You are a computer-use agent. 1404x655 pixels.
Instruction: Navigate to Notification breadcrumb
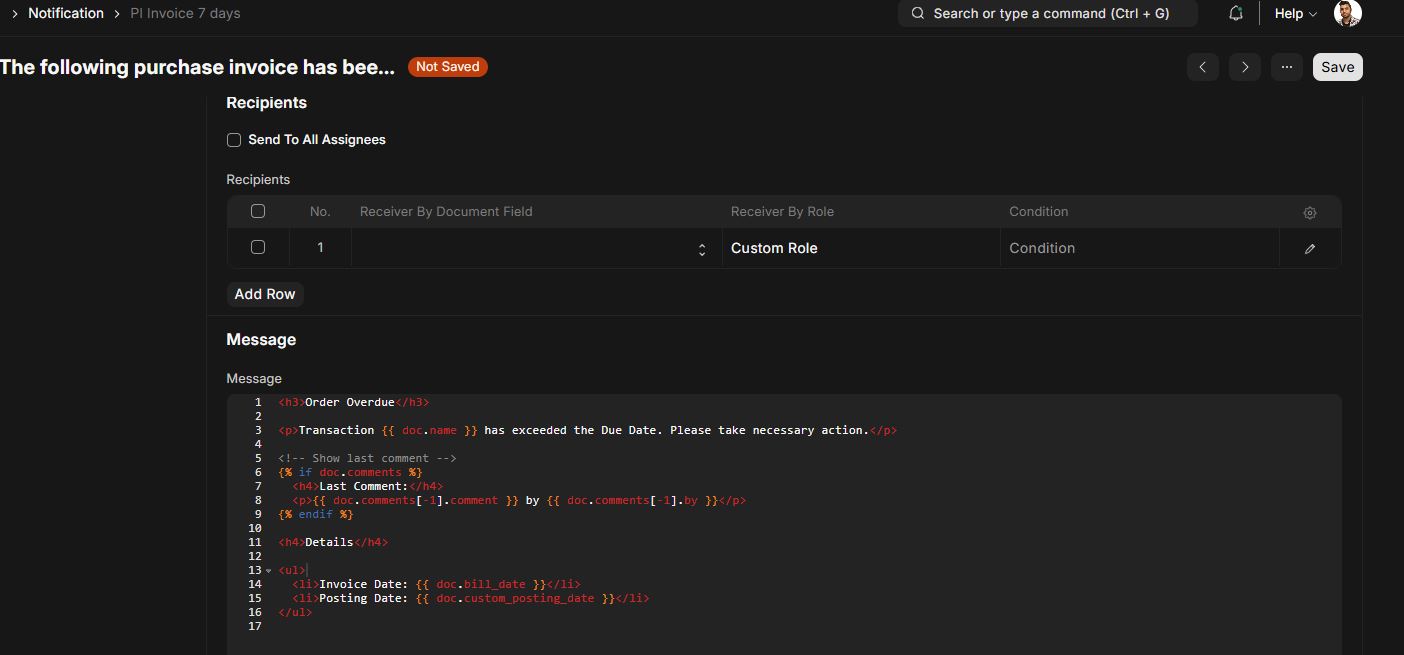click(66, 13)
